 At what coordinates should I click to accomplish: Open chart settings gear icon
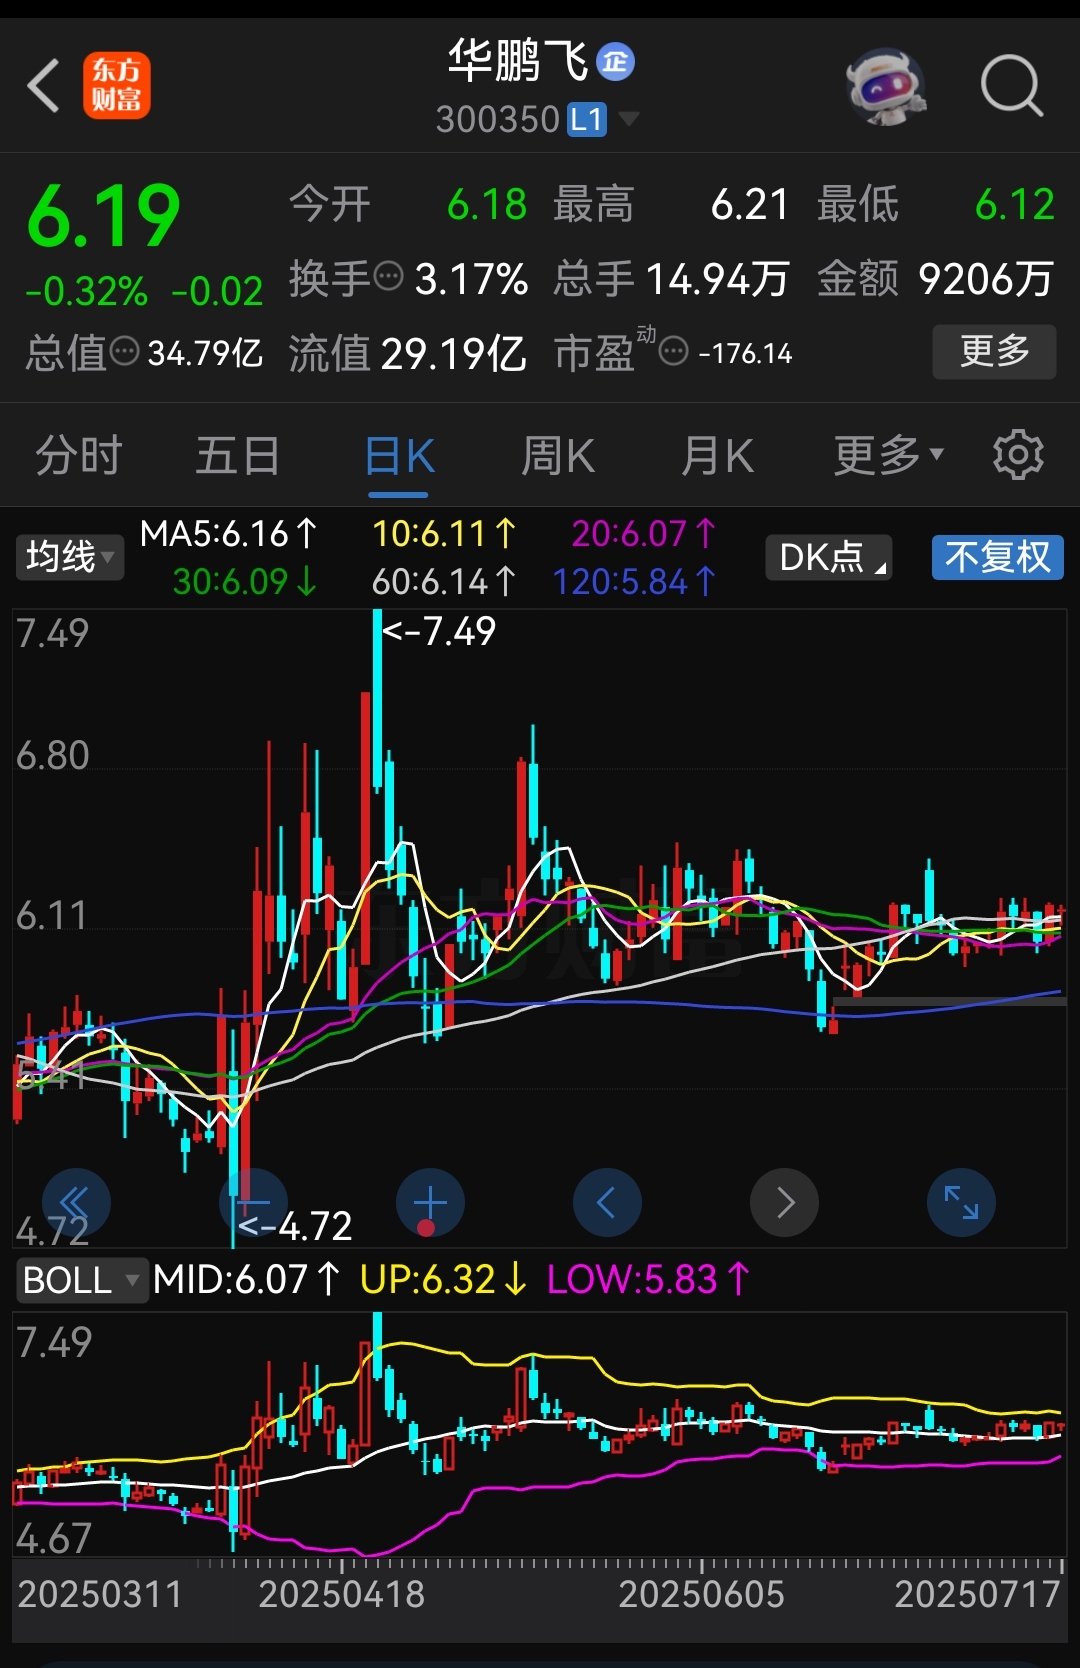(x=1018, y=455)
